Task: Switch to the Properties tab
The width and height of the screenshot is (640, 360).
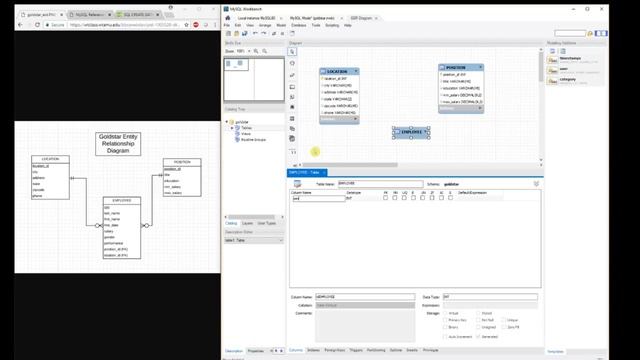Action: tap(256, 351)
